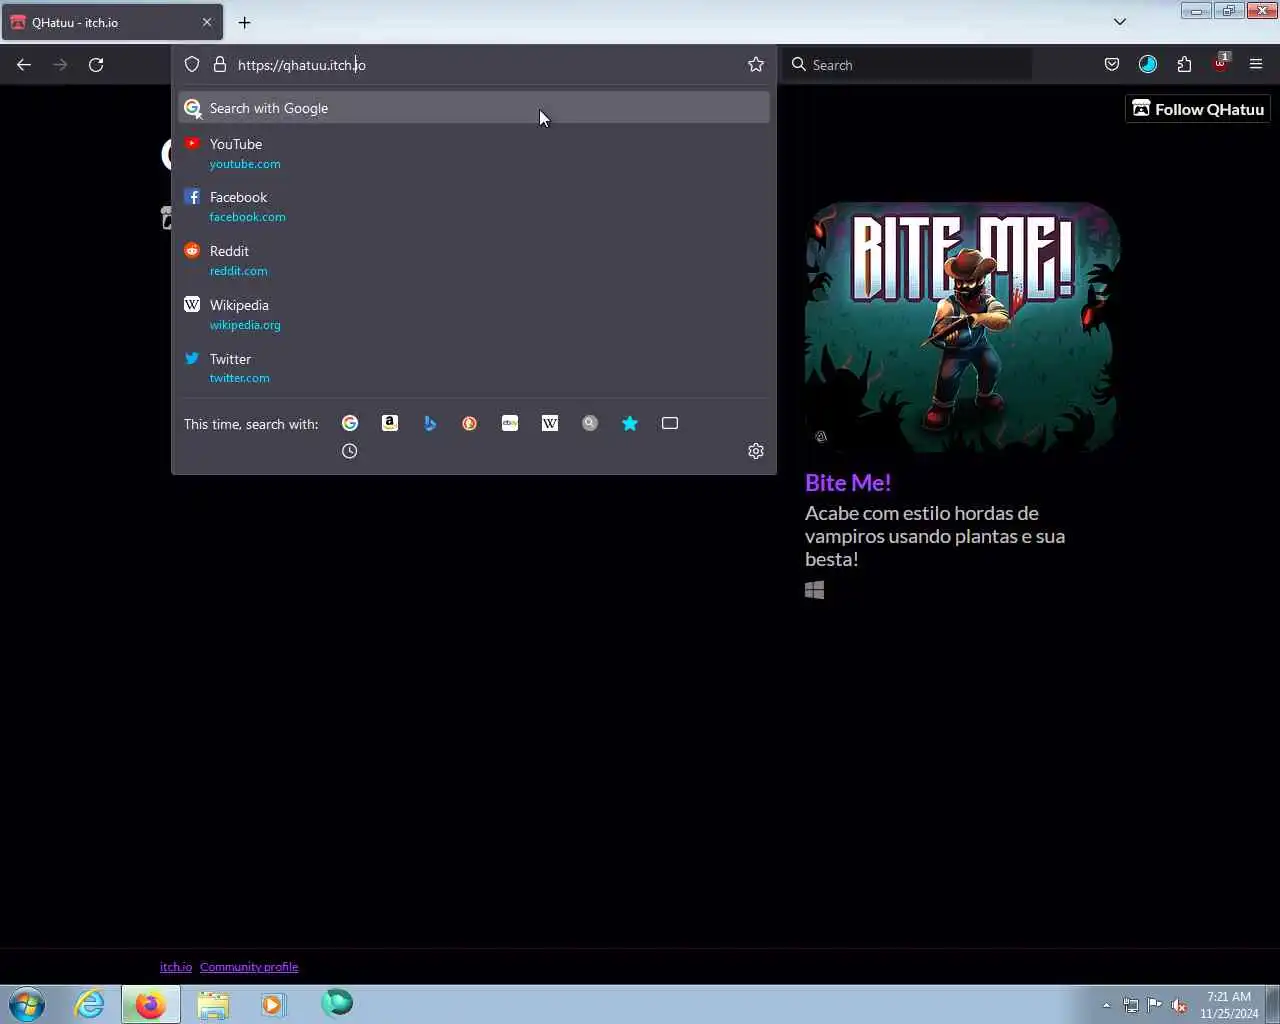Choose the Twitter suggestion row

pos(474,368)
